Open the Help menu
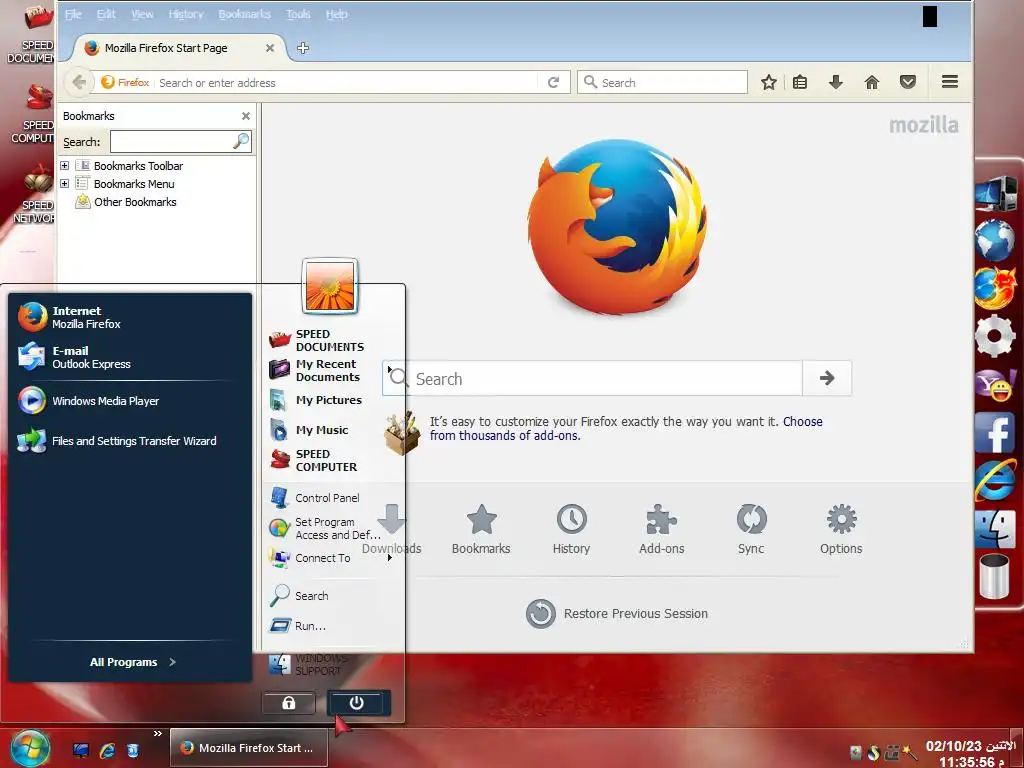The width and height of the screenshot is (1024, 768). pos(336,14)
